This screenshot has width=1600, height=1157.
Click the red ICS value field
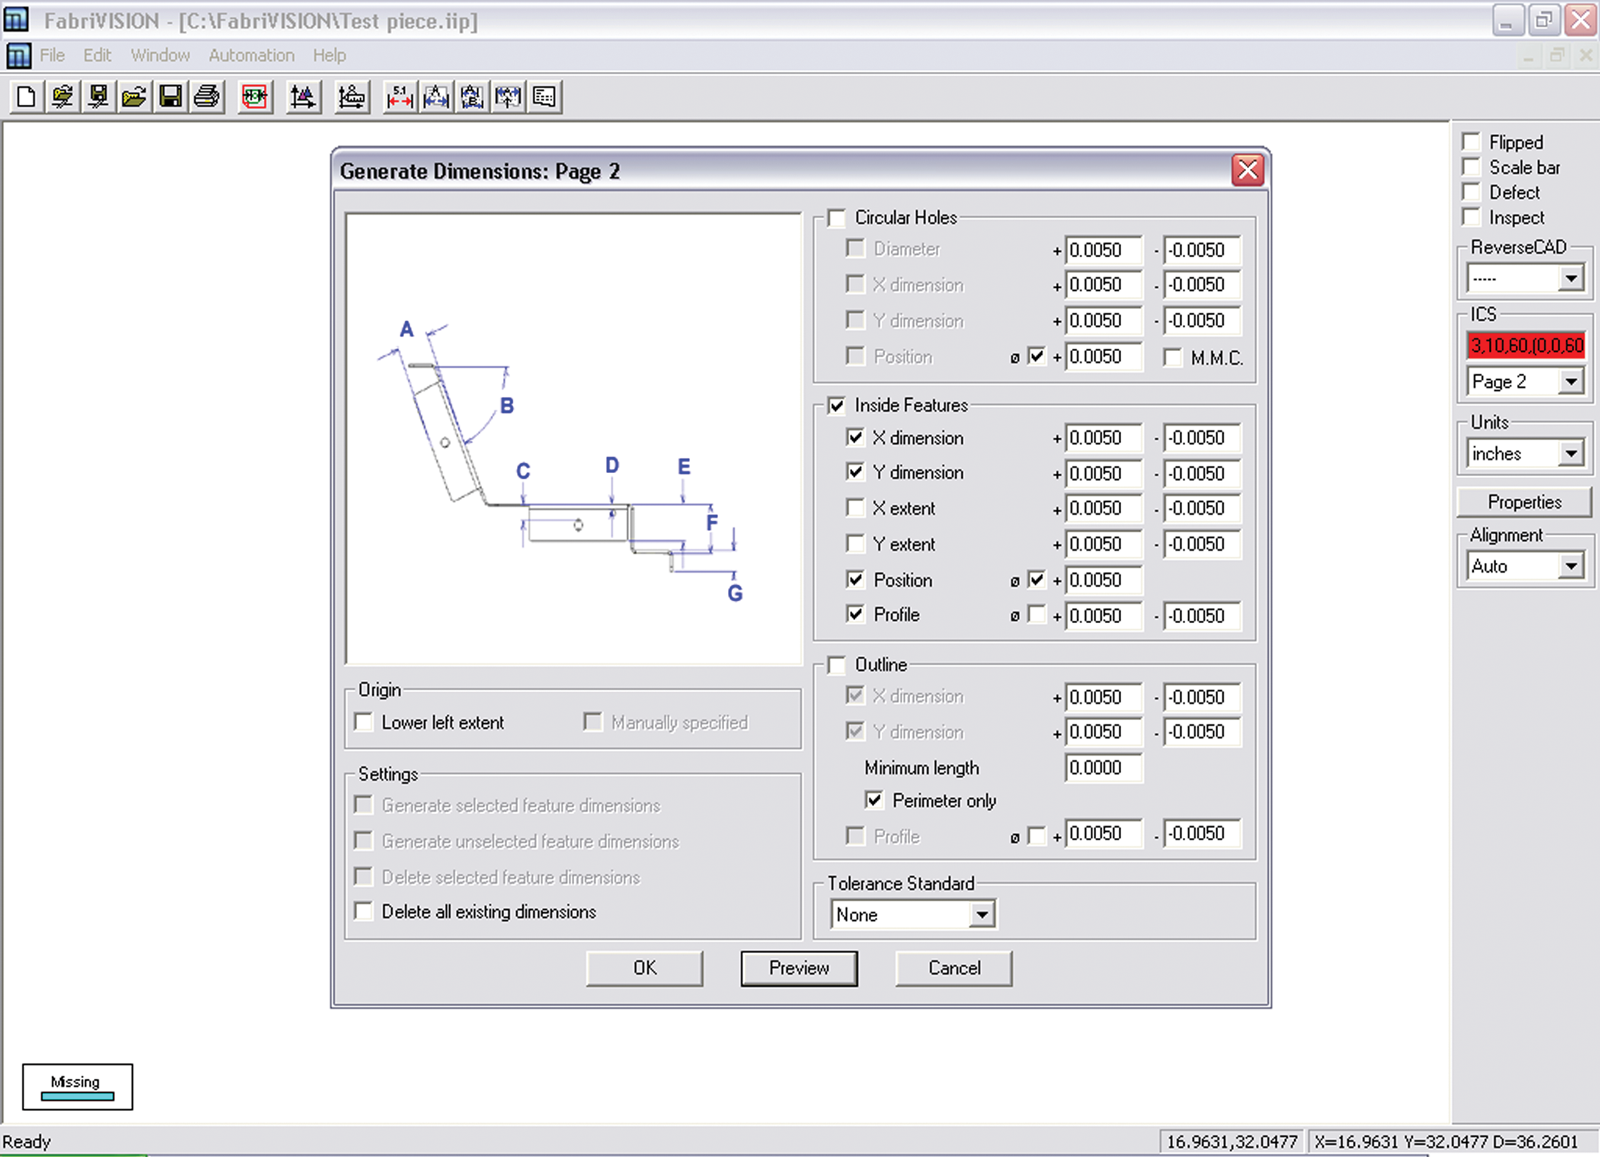point(1526,346)
